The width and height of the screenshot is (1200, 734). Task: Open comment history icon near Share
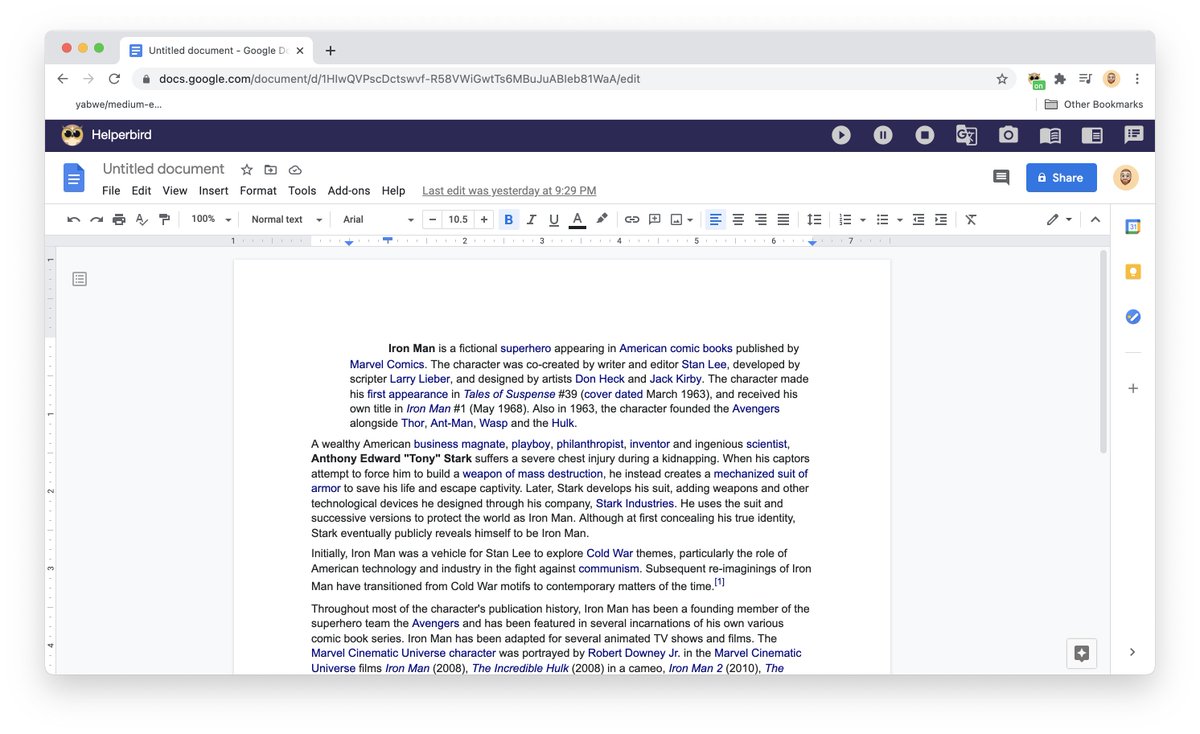[x=1001, y=178]
